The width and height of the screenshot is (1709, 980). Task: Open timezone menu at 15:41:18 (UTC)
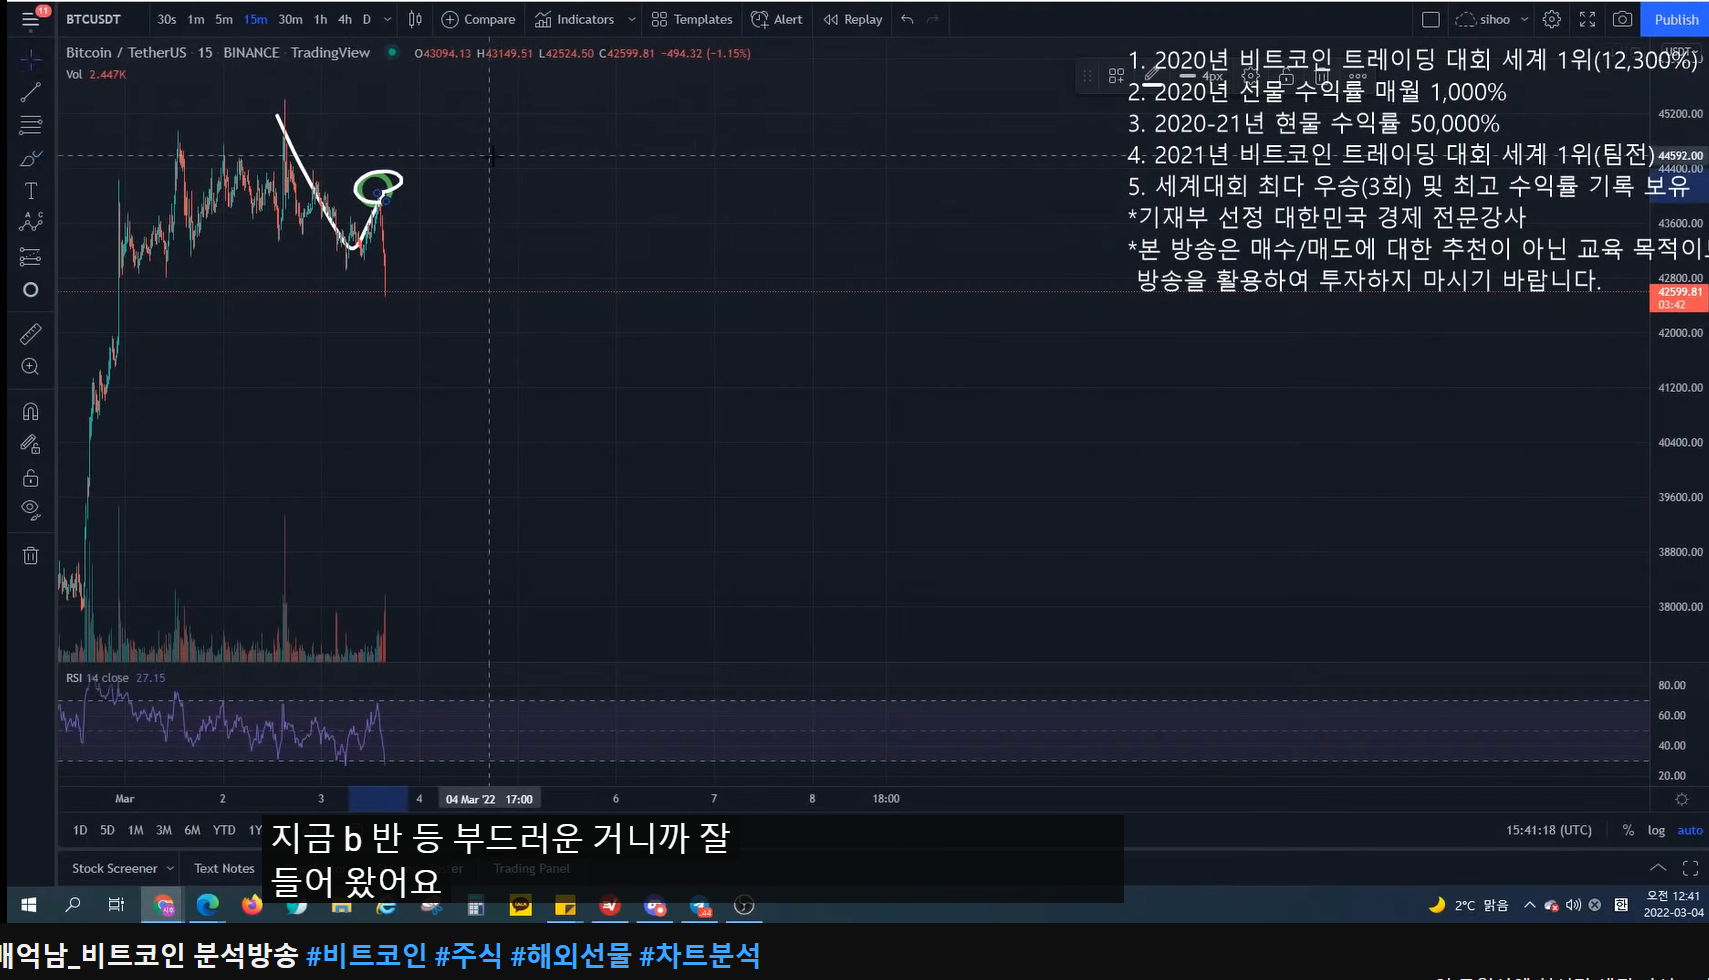1549,830
